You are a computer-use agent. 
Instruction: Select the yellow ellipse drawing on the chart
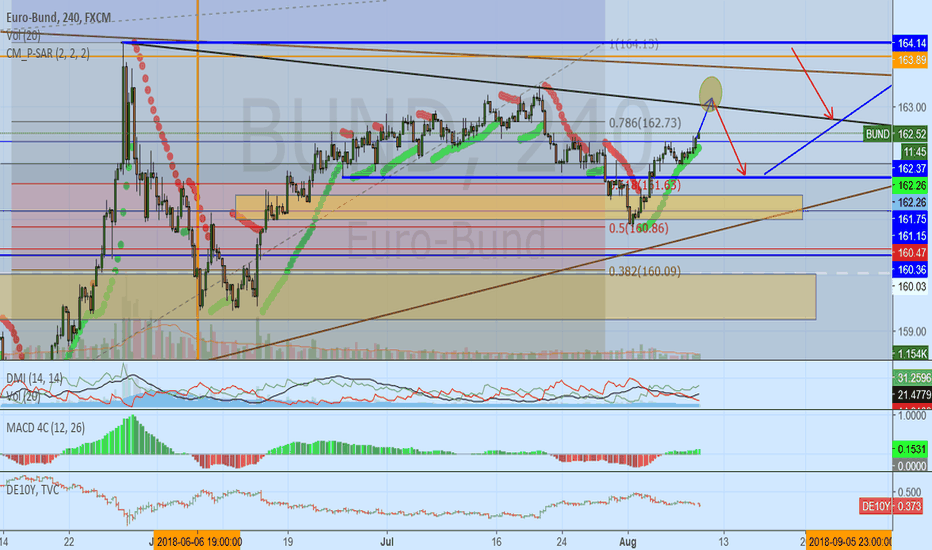tap(710, 93)
